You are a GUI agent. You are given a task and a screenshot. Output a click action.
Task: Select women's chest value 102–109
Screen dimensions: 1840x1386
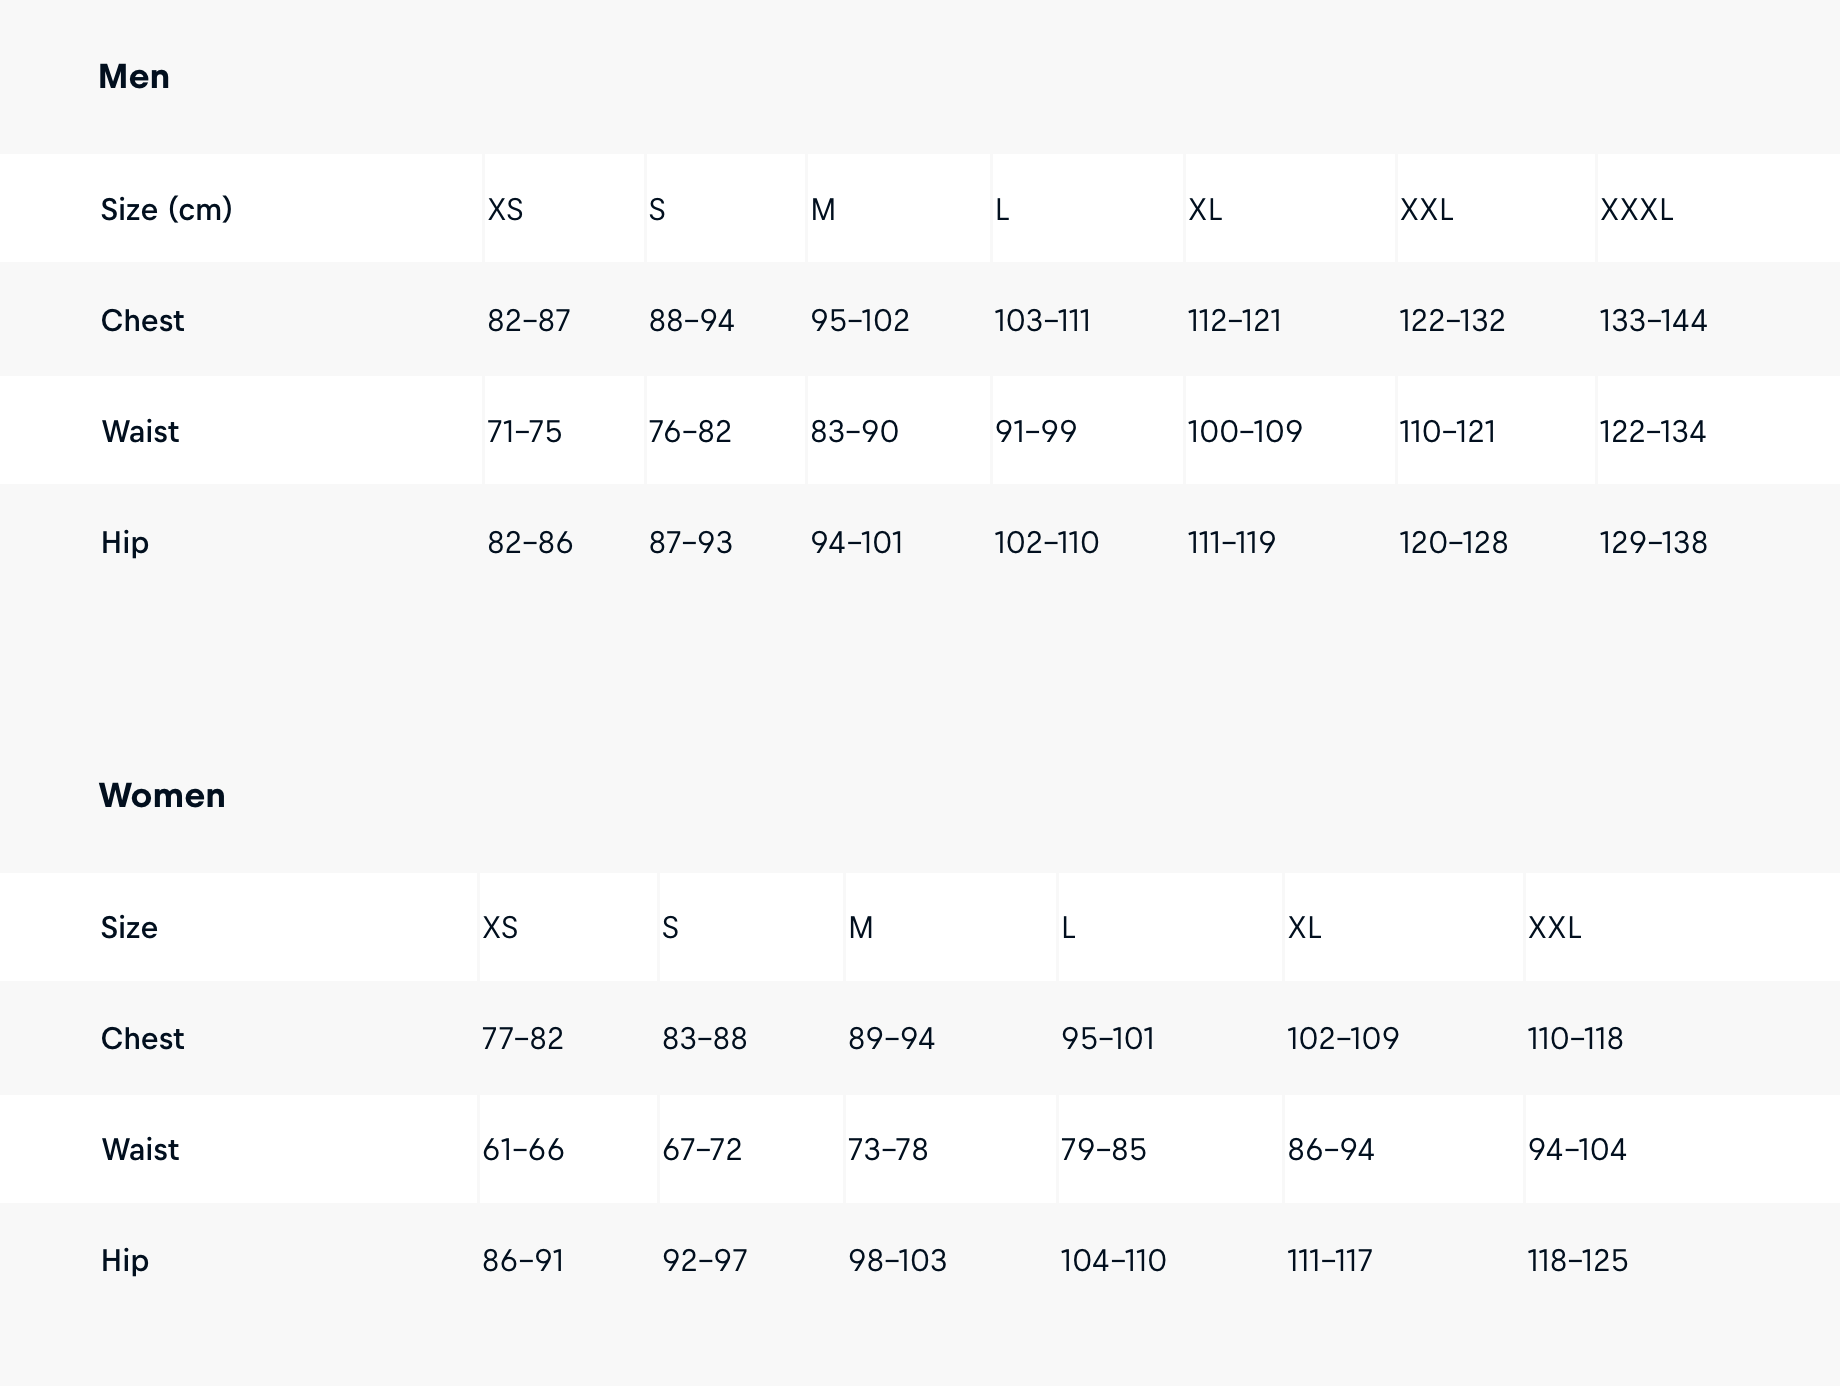pyautogui.click(x=1342, y=1039)
